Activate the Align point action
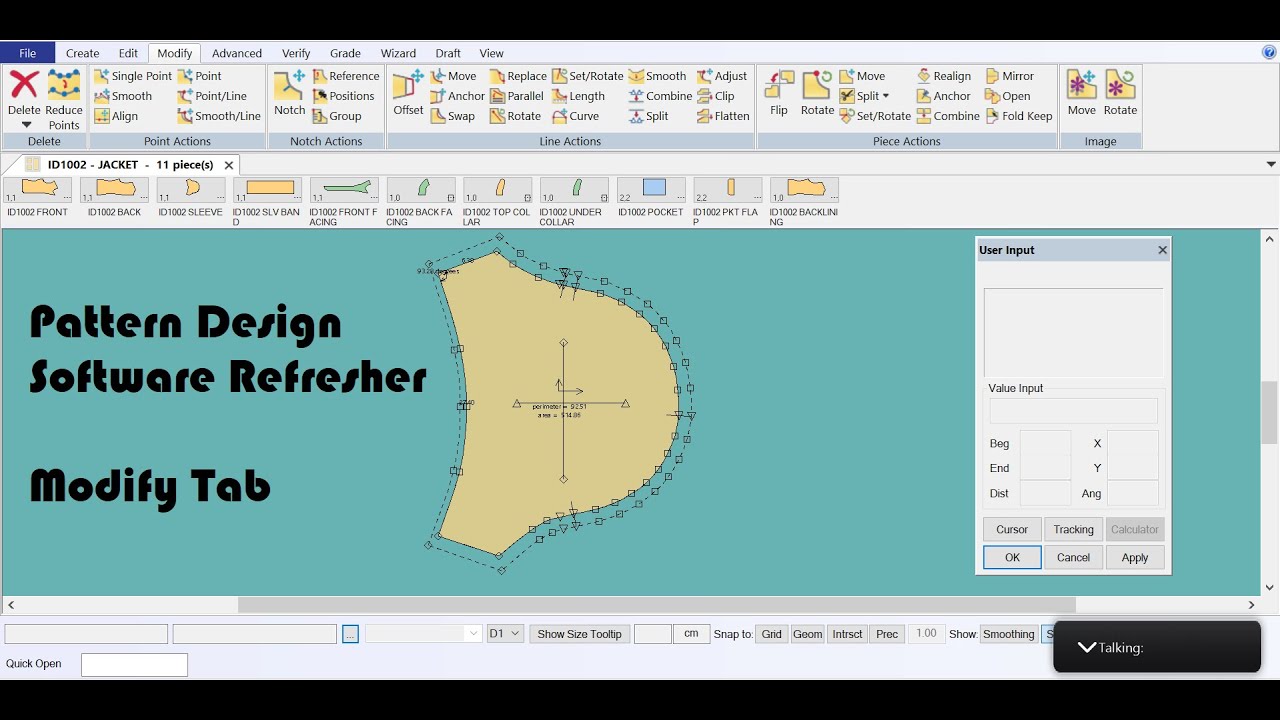1280x720 pixels. 116,116
